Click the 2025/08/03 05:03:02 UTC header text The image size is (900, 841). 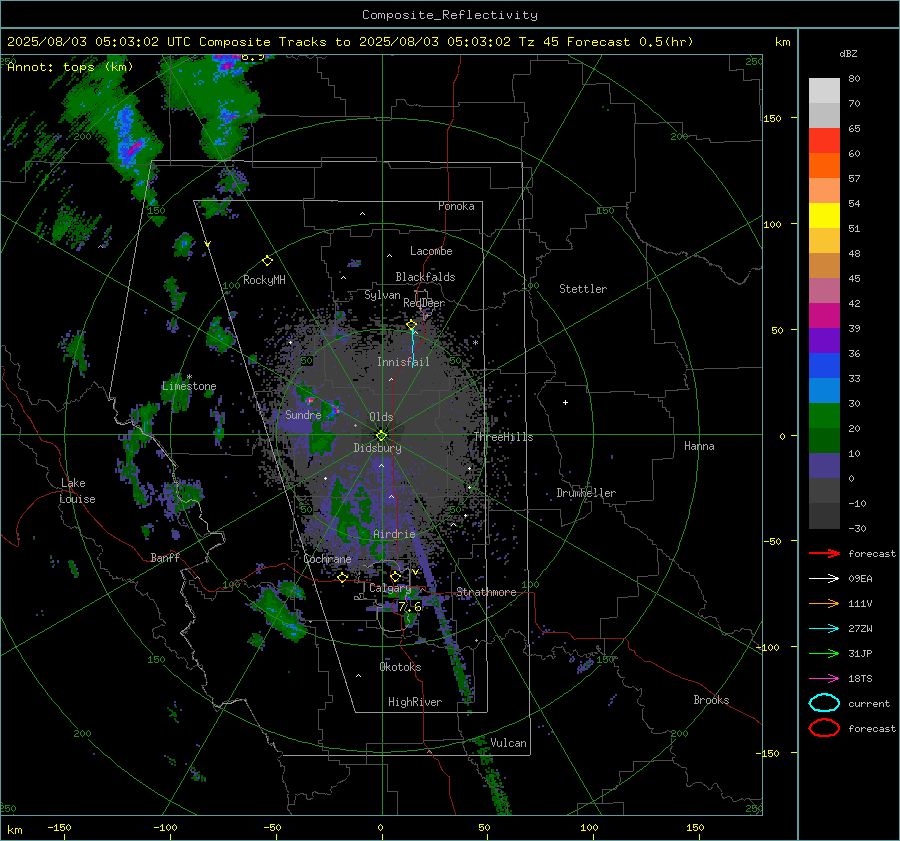coord(99,42)
